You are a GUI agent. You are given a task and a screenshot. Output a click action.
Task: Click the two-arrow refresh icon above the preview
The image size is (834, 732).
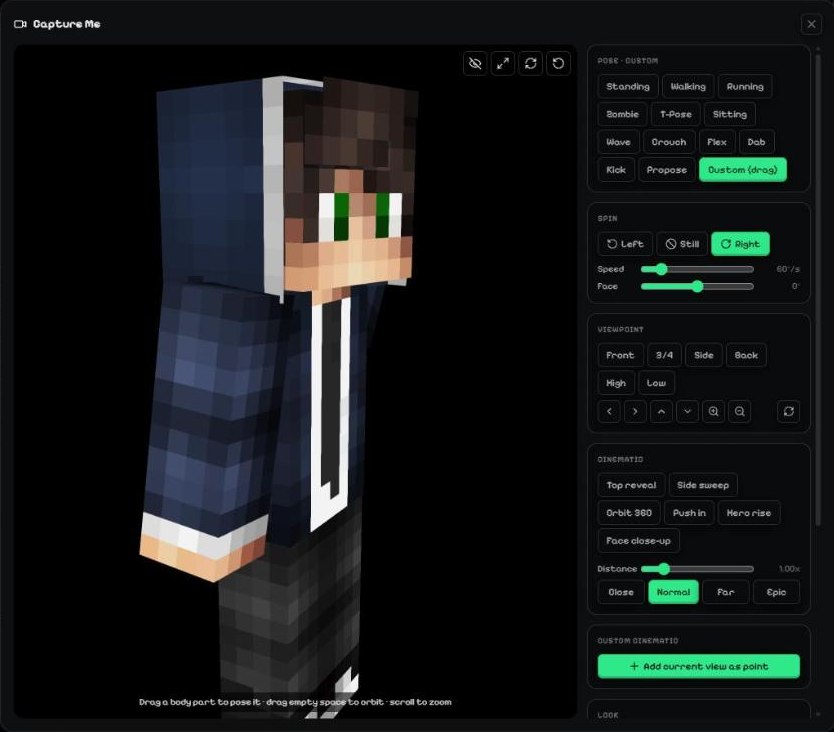530,64
